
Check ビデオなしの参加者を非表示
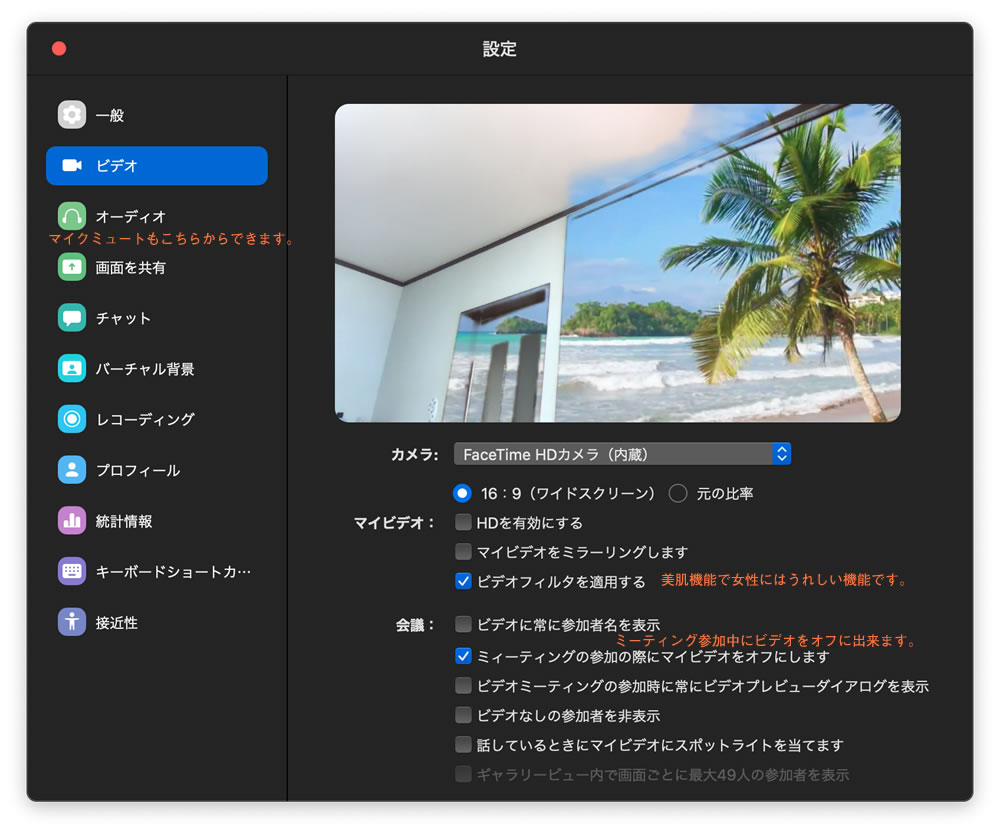click(463, 715)
